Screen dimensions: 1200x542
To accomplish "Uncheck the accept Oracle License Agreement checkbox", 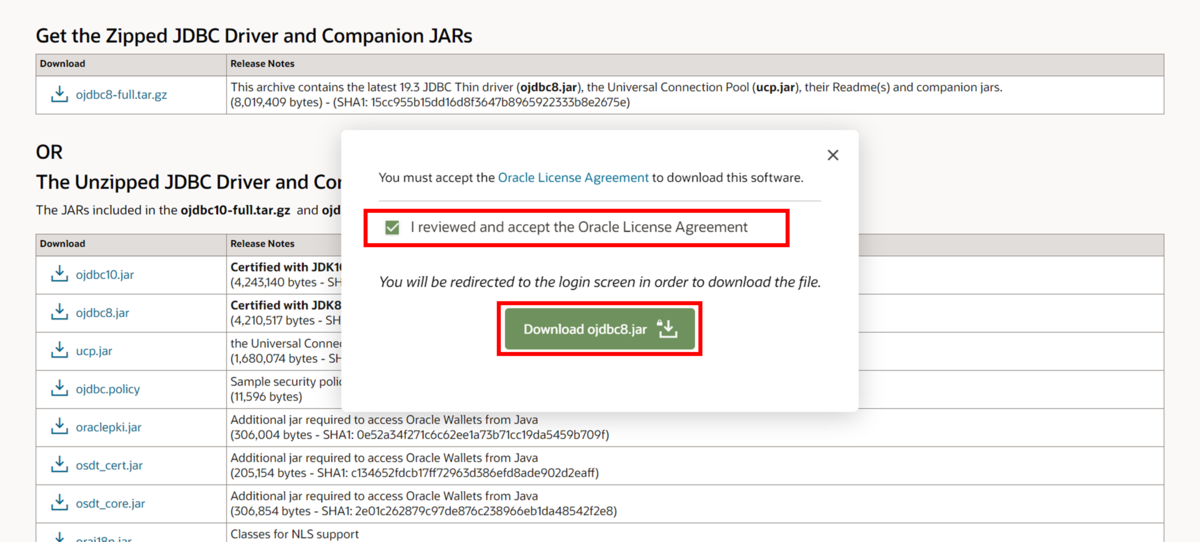I will click(x=392, y=228).
